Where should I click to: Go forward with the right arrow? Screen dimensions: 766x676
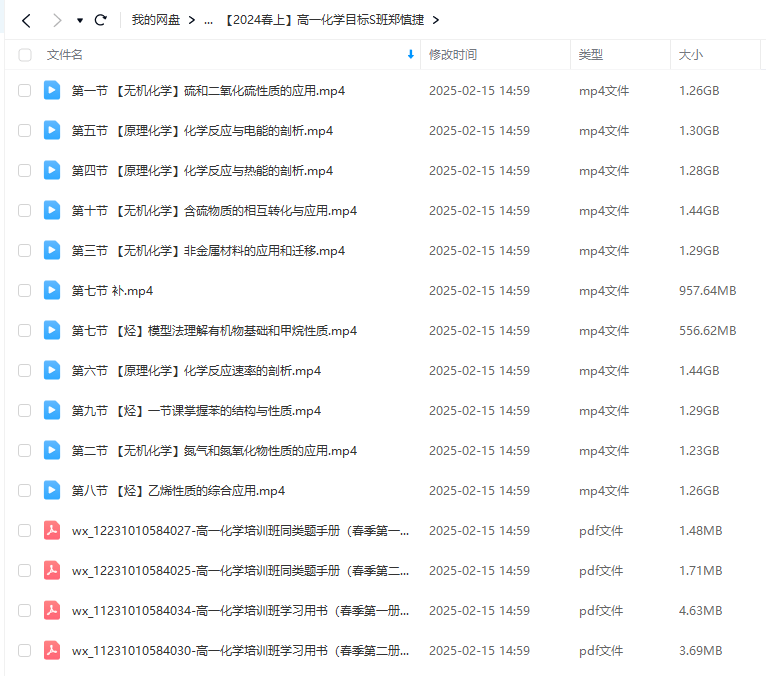click(57, 21)
